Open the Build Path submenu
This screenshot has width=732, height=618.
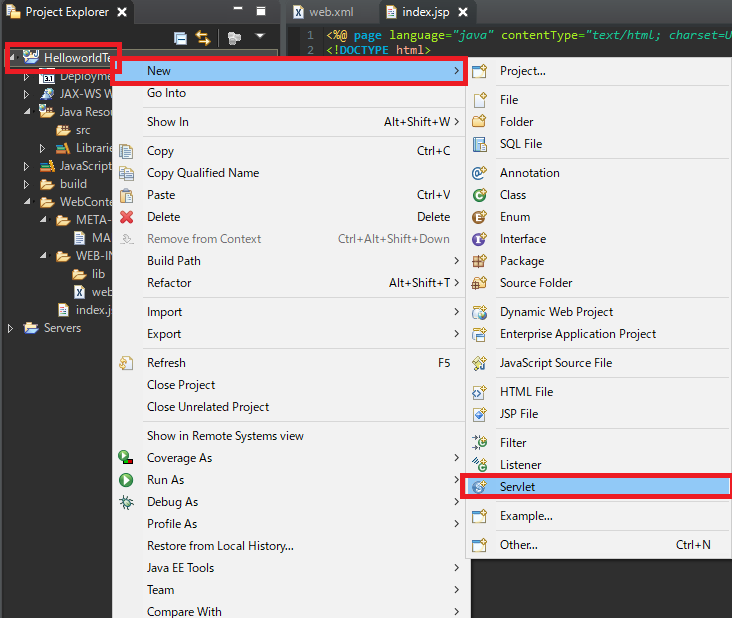point(289,261)
